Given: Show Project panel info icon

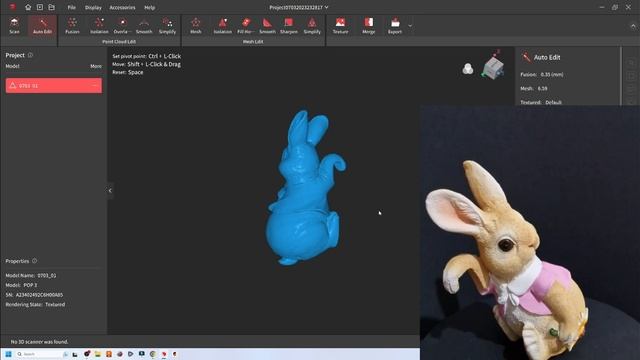Looking at the screenshot, I should pos(30,55).
